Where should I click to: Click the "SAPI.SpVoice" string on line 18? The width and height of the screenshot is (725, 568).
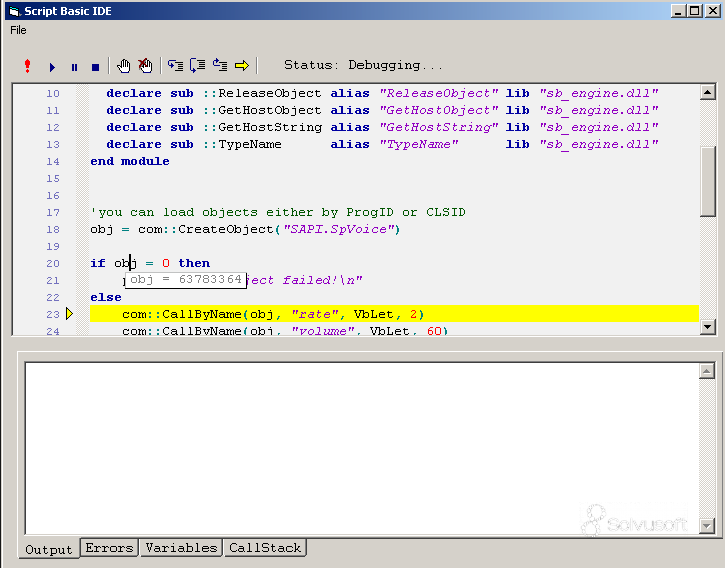(338, 229)
